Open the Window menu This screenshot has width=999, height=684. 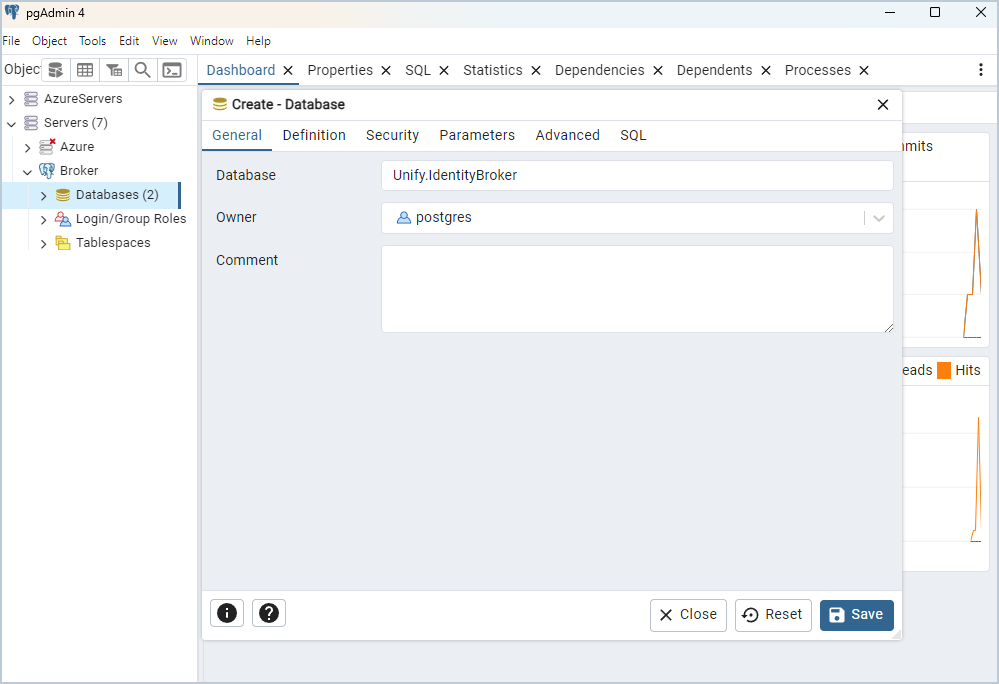212,41
